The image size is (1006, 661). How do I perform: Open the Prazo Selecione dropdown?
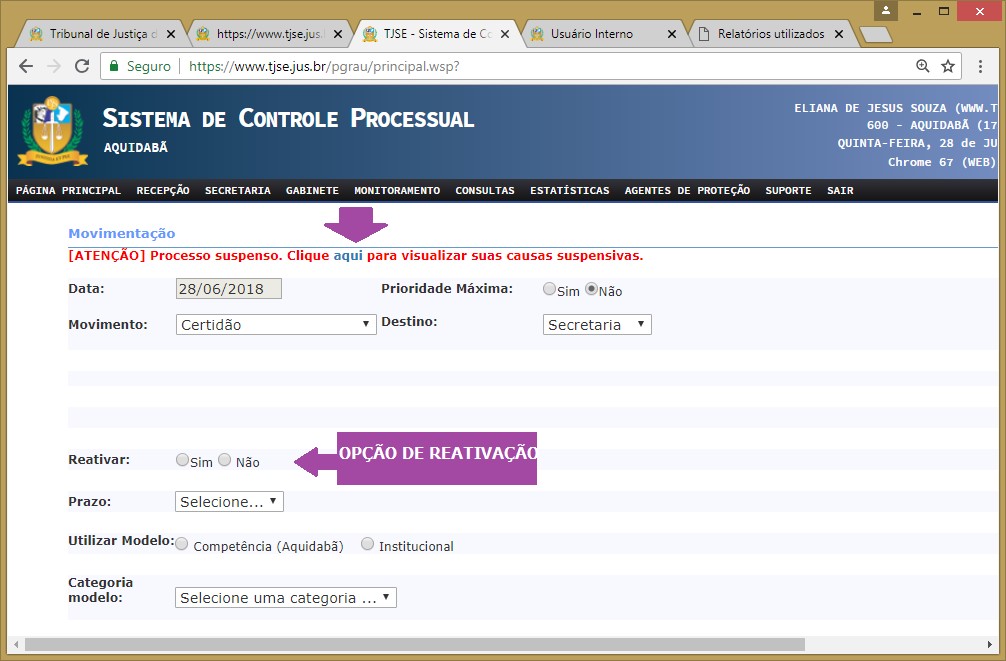[x=229, y=501]
